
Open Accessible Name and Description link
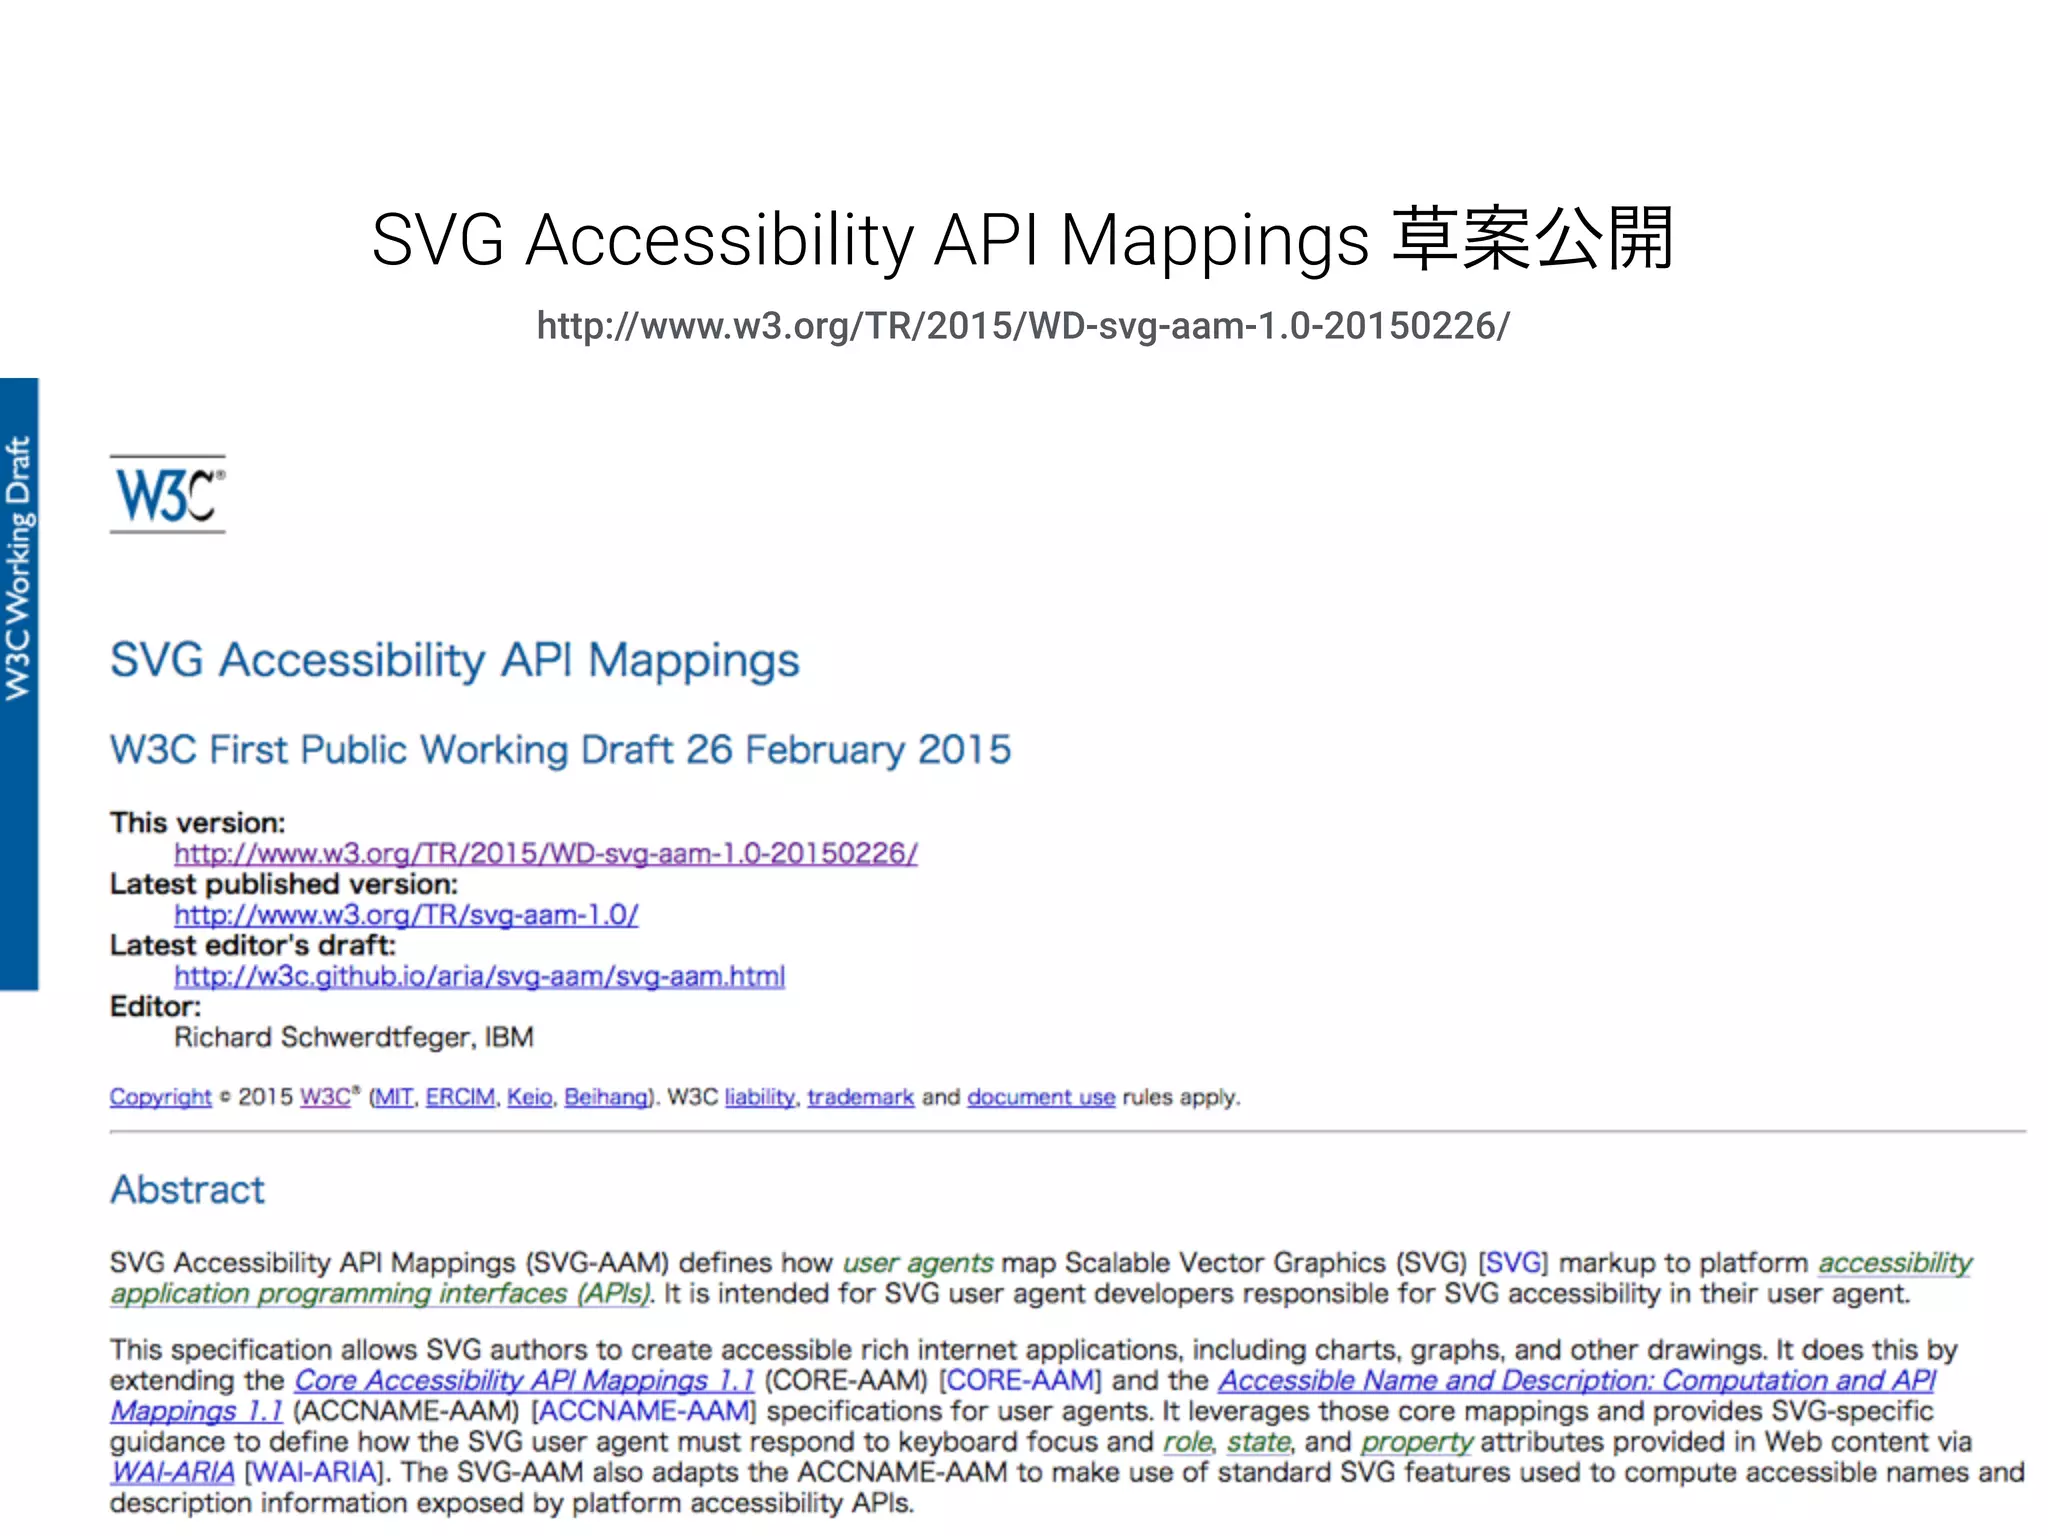click(1577, 1381)
